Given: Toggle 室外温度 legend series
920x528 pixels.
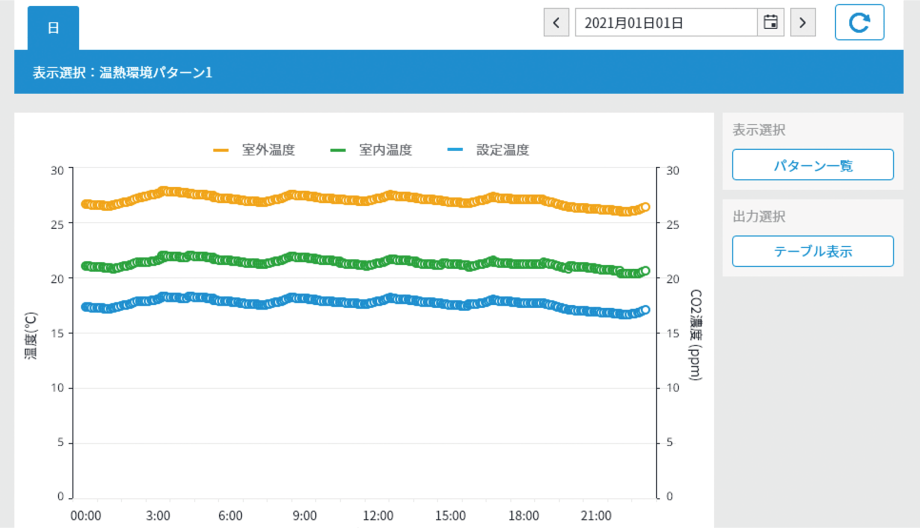Looking at the screenshot, I should [x=254, y=150].
